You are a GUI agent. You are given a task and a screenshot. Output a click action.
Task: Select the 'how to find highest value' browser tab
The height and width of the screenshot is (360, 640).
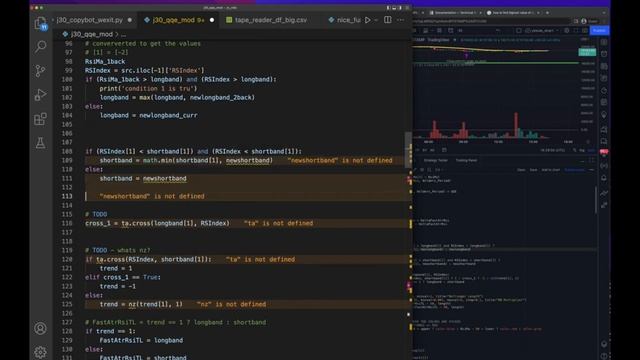pyautogui.click(x=512, y=13)
